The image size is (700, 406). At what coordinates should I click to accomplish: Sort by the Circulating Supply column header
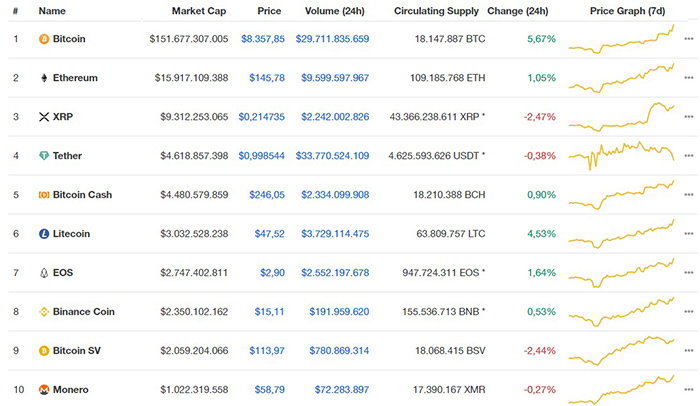pos(436,11)
